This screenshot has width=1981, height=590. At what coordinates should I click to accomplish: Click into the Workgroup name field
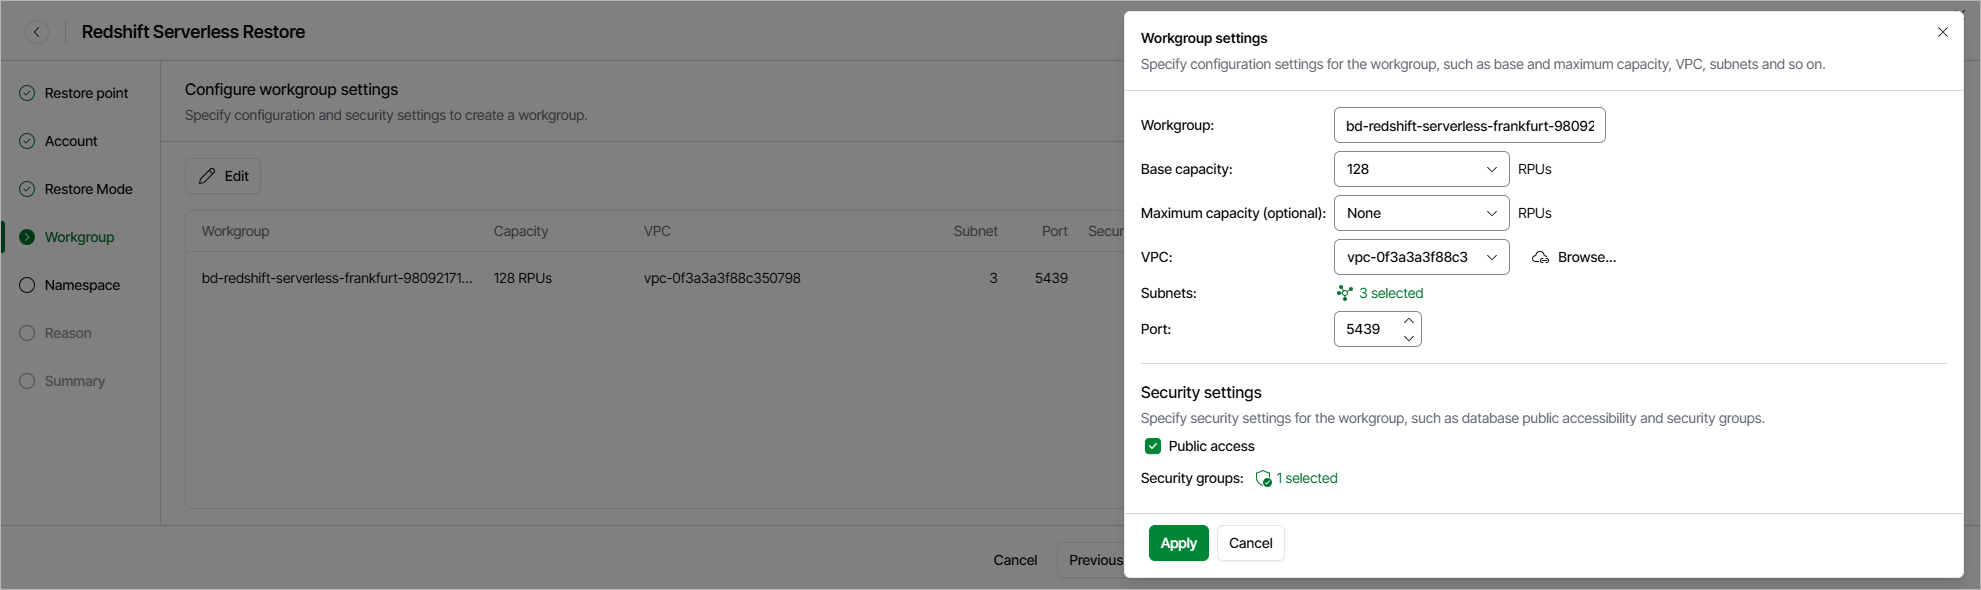click(1468, 126)
